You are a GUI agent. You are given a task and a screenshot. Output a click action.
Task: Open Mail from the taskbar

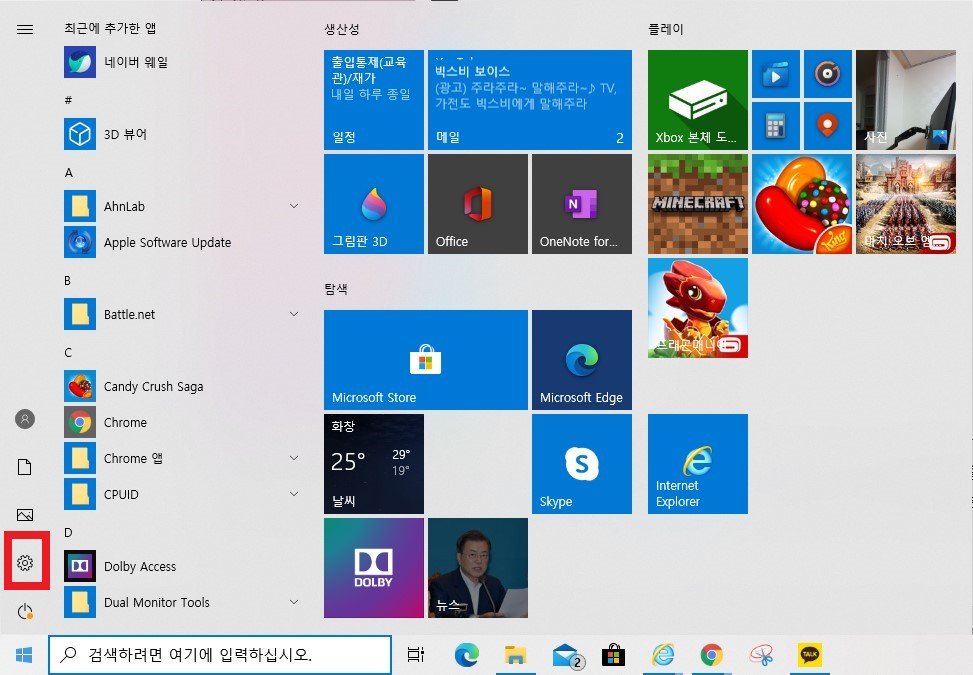[567, 655]
